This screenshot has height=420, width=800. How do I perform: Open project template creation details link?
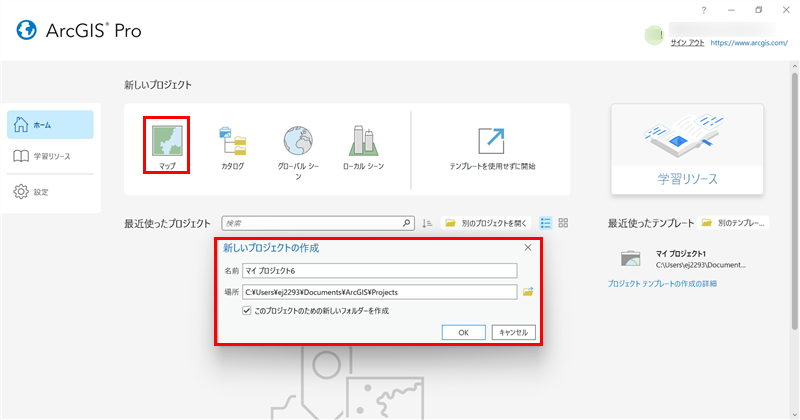point(662,284)
